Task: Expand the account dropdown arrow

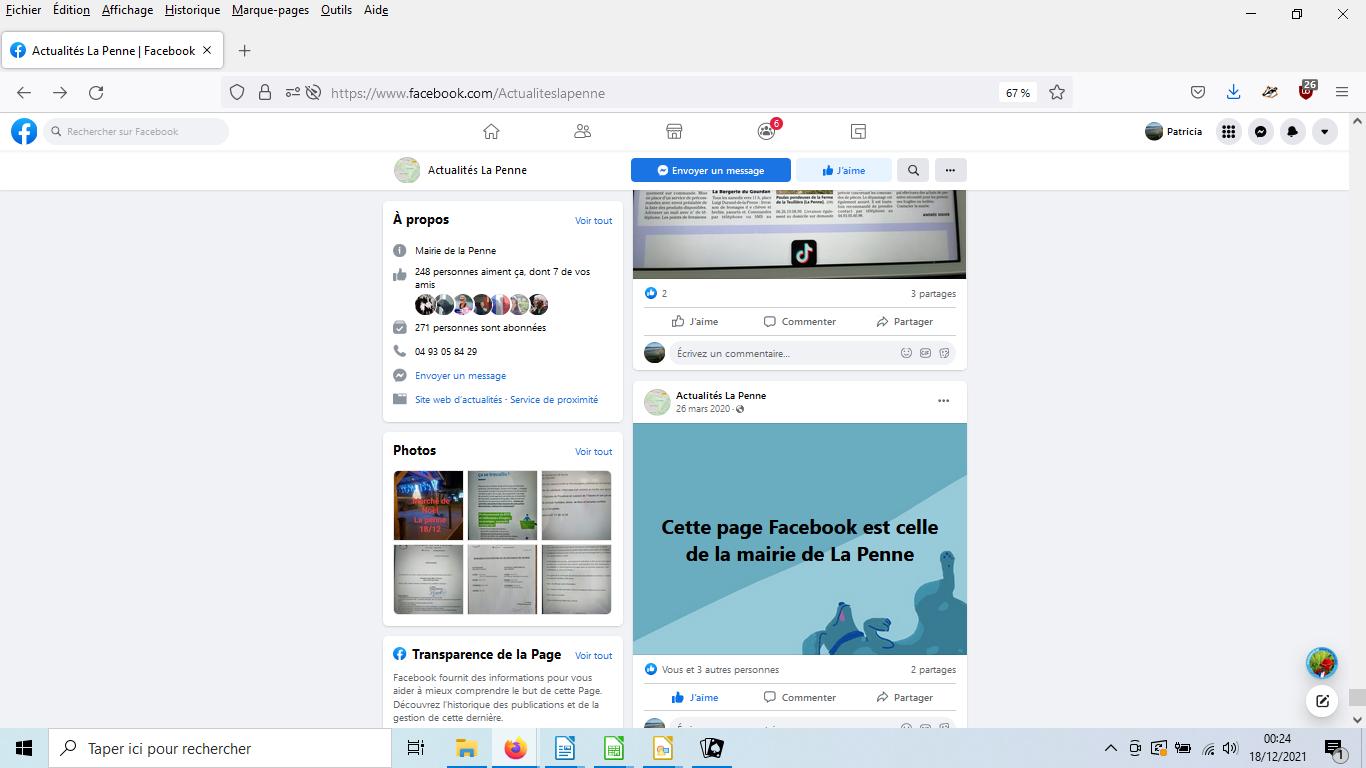Action: point(1325,131)
